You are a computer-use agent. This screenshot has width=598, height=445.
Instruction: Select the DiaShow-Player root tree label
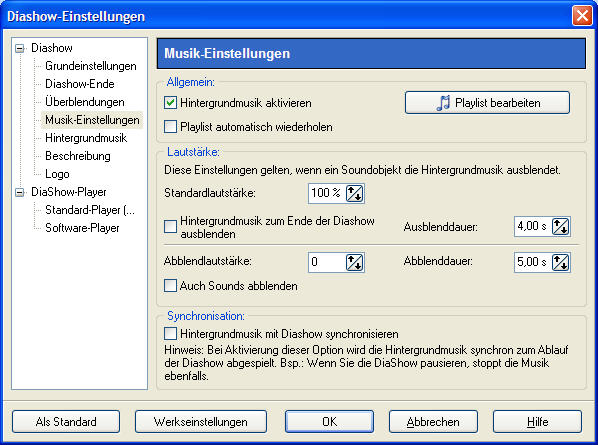[69, 192]
